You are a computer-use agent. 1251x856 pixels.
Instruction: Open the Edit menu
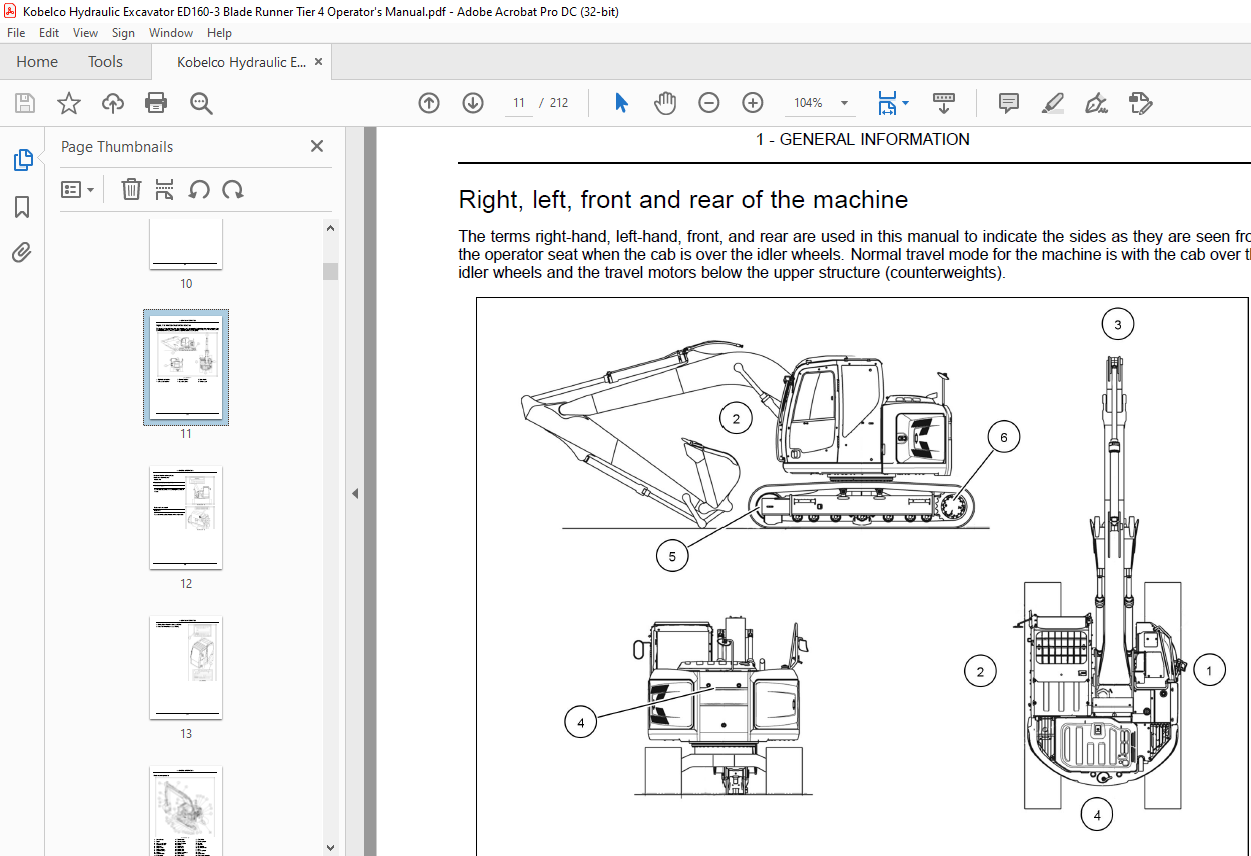click(49, 33)
